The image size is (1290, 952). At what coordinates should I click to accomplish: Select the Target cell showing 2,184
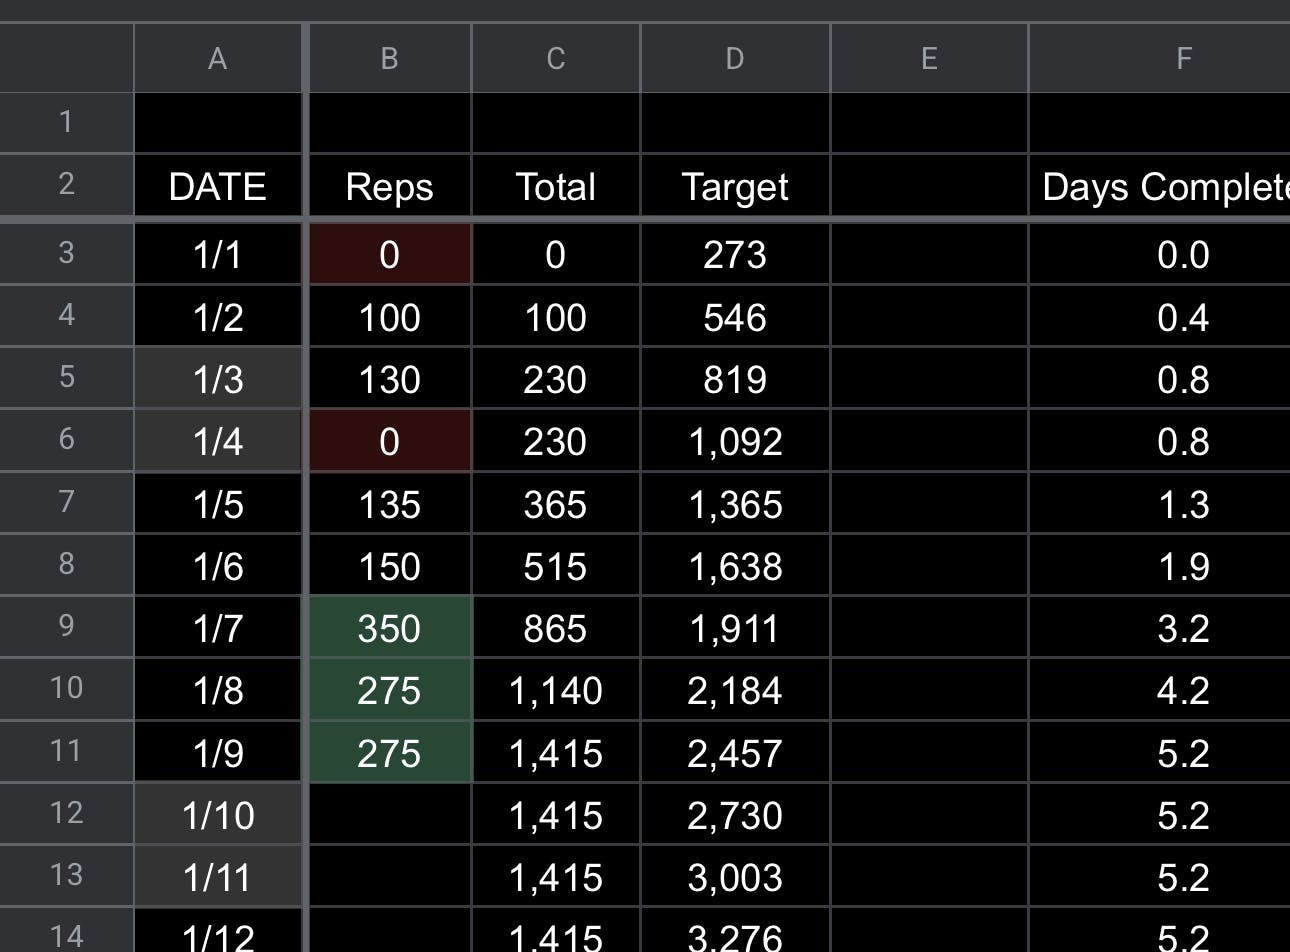pos(734,690)
